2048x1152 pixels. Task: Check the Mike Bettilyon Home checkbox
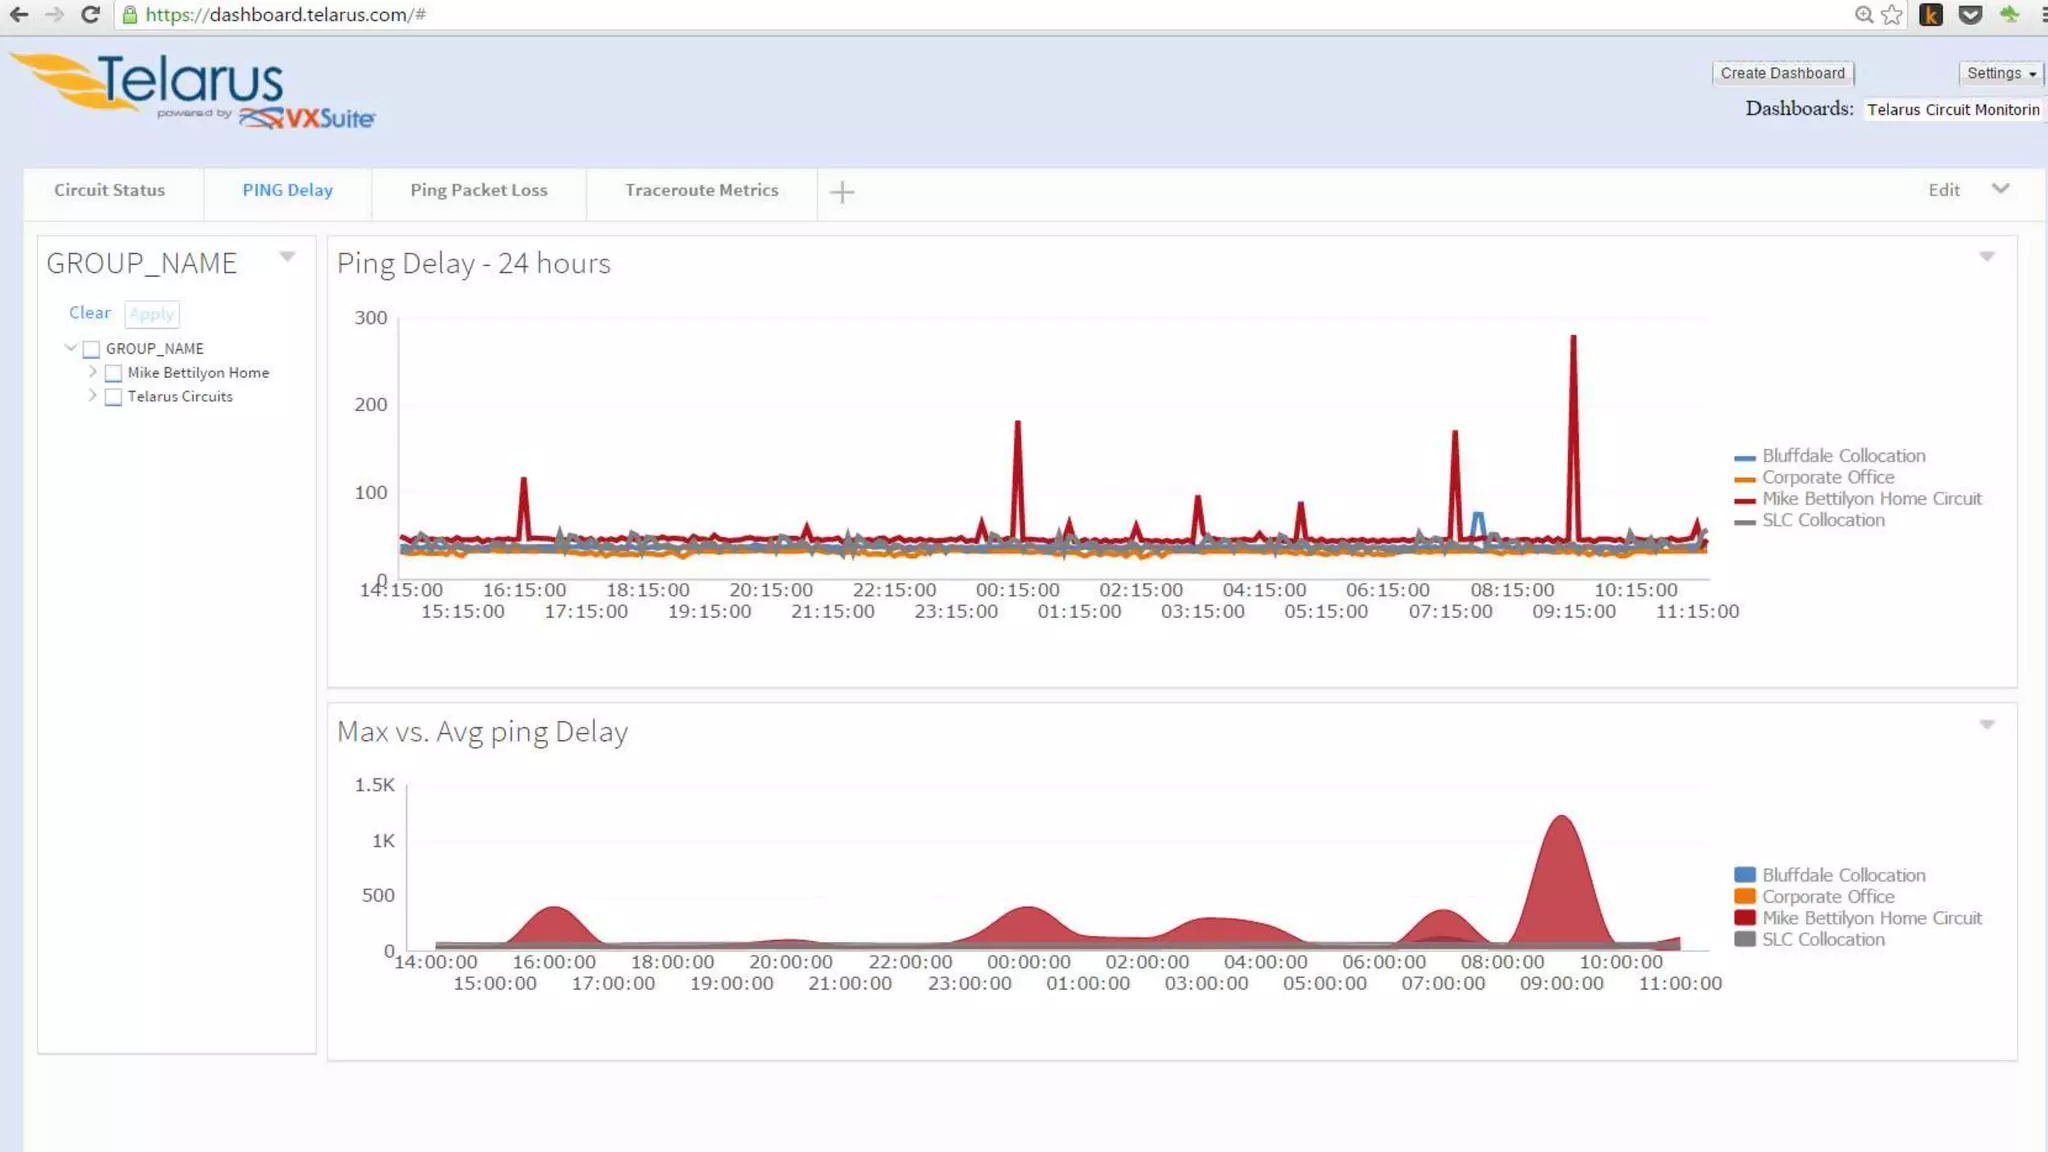pos(113,373)
